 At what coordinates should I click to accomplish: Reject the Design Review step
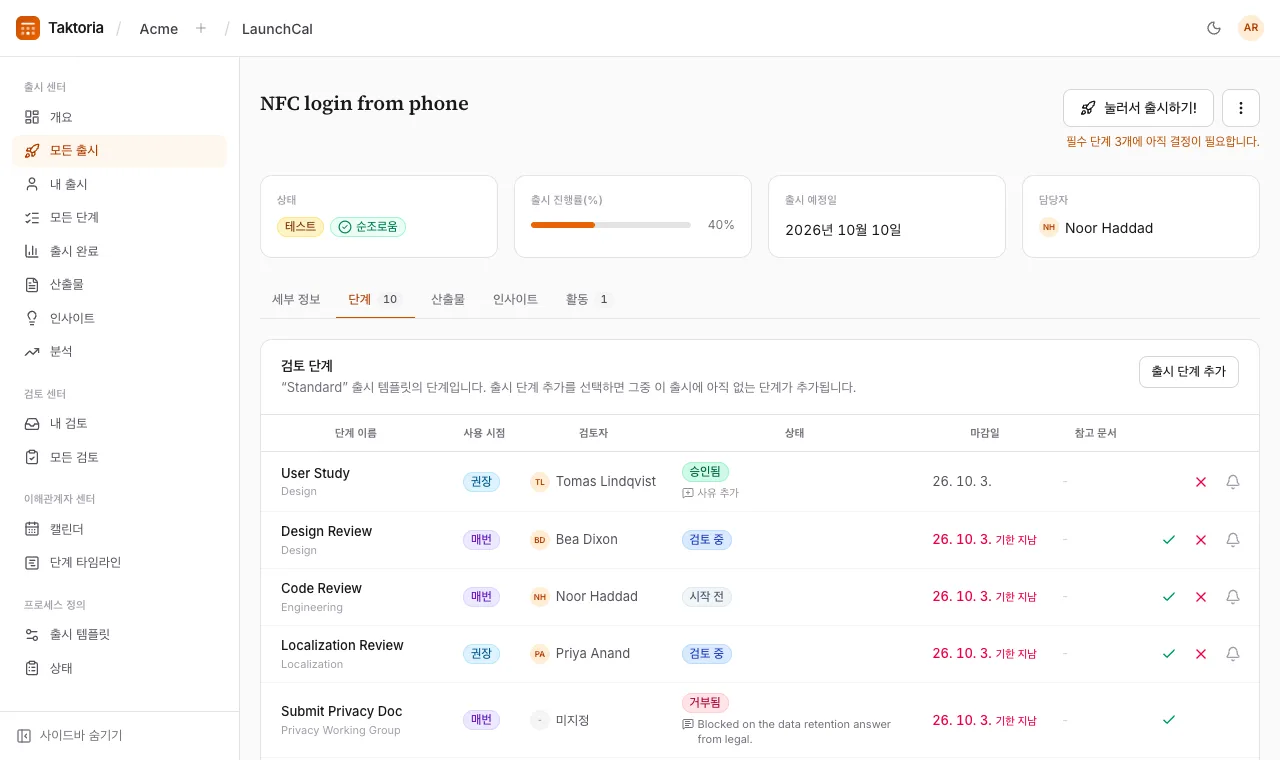tap(1201, 540)
